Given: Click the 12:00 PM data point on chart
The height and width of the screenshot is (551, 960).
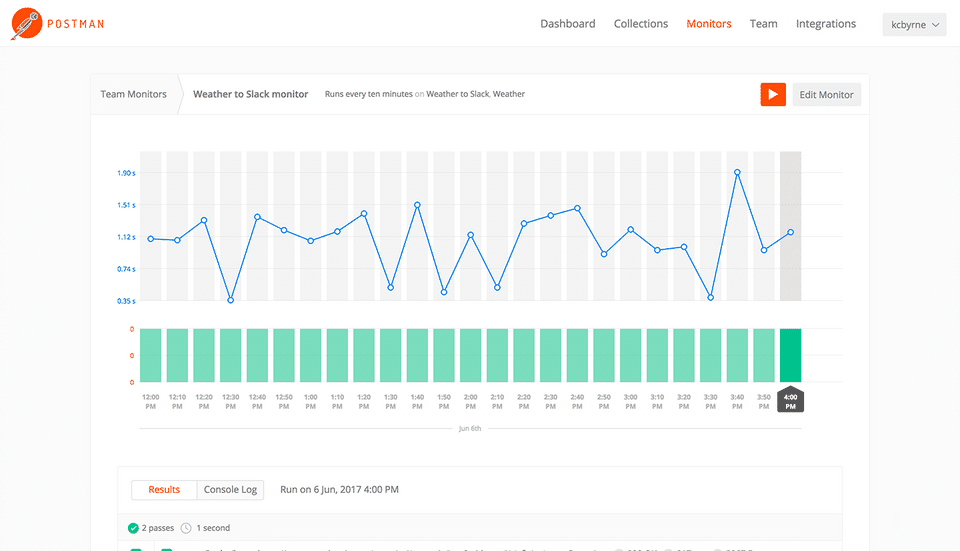Looking at the screenshot, I should (151, 239).
